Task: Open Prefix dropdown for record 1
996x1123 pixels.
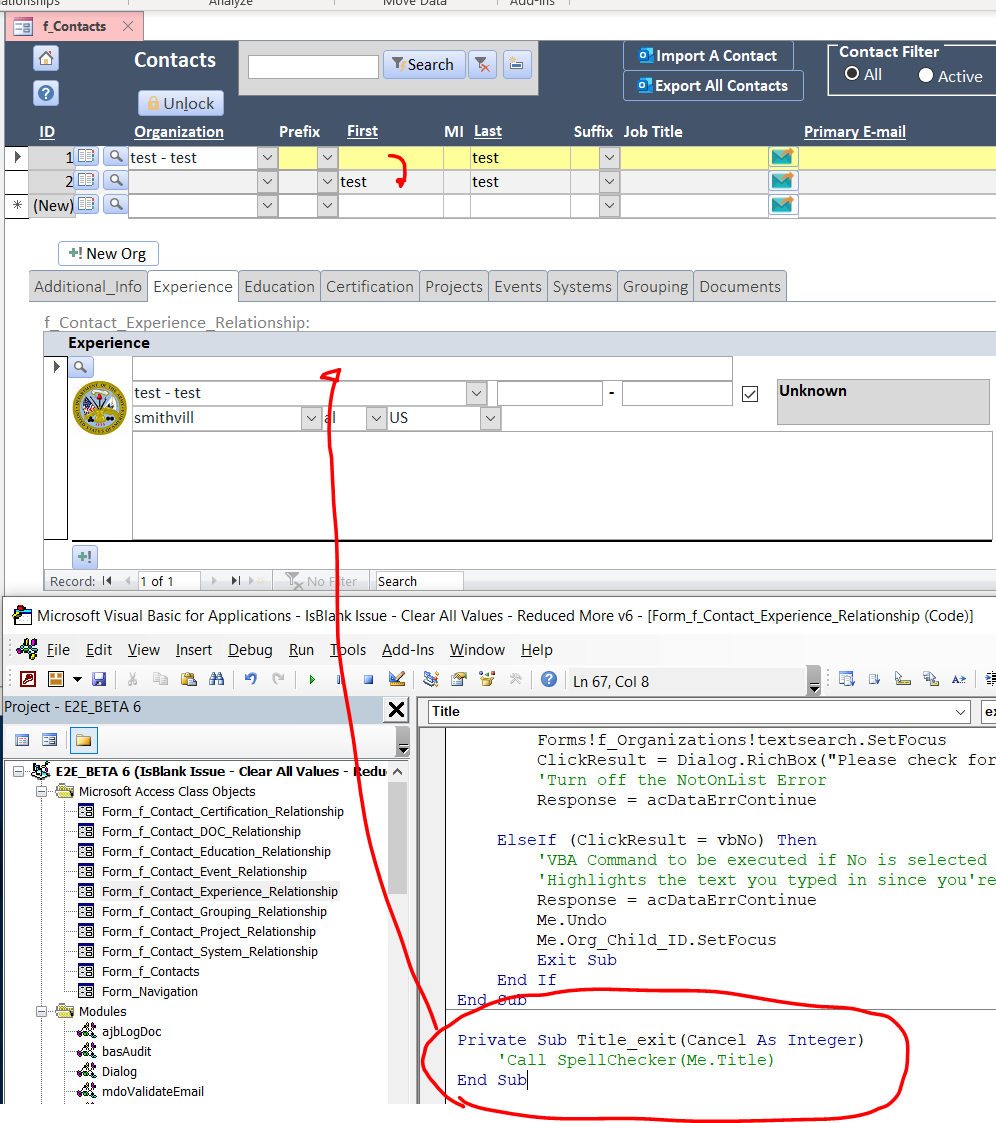Action: (327, 158)
